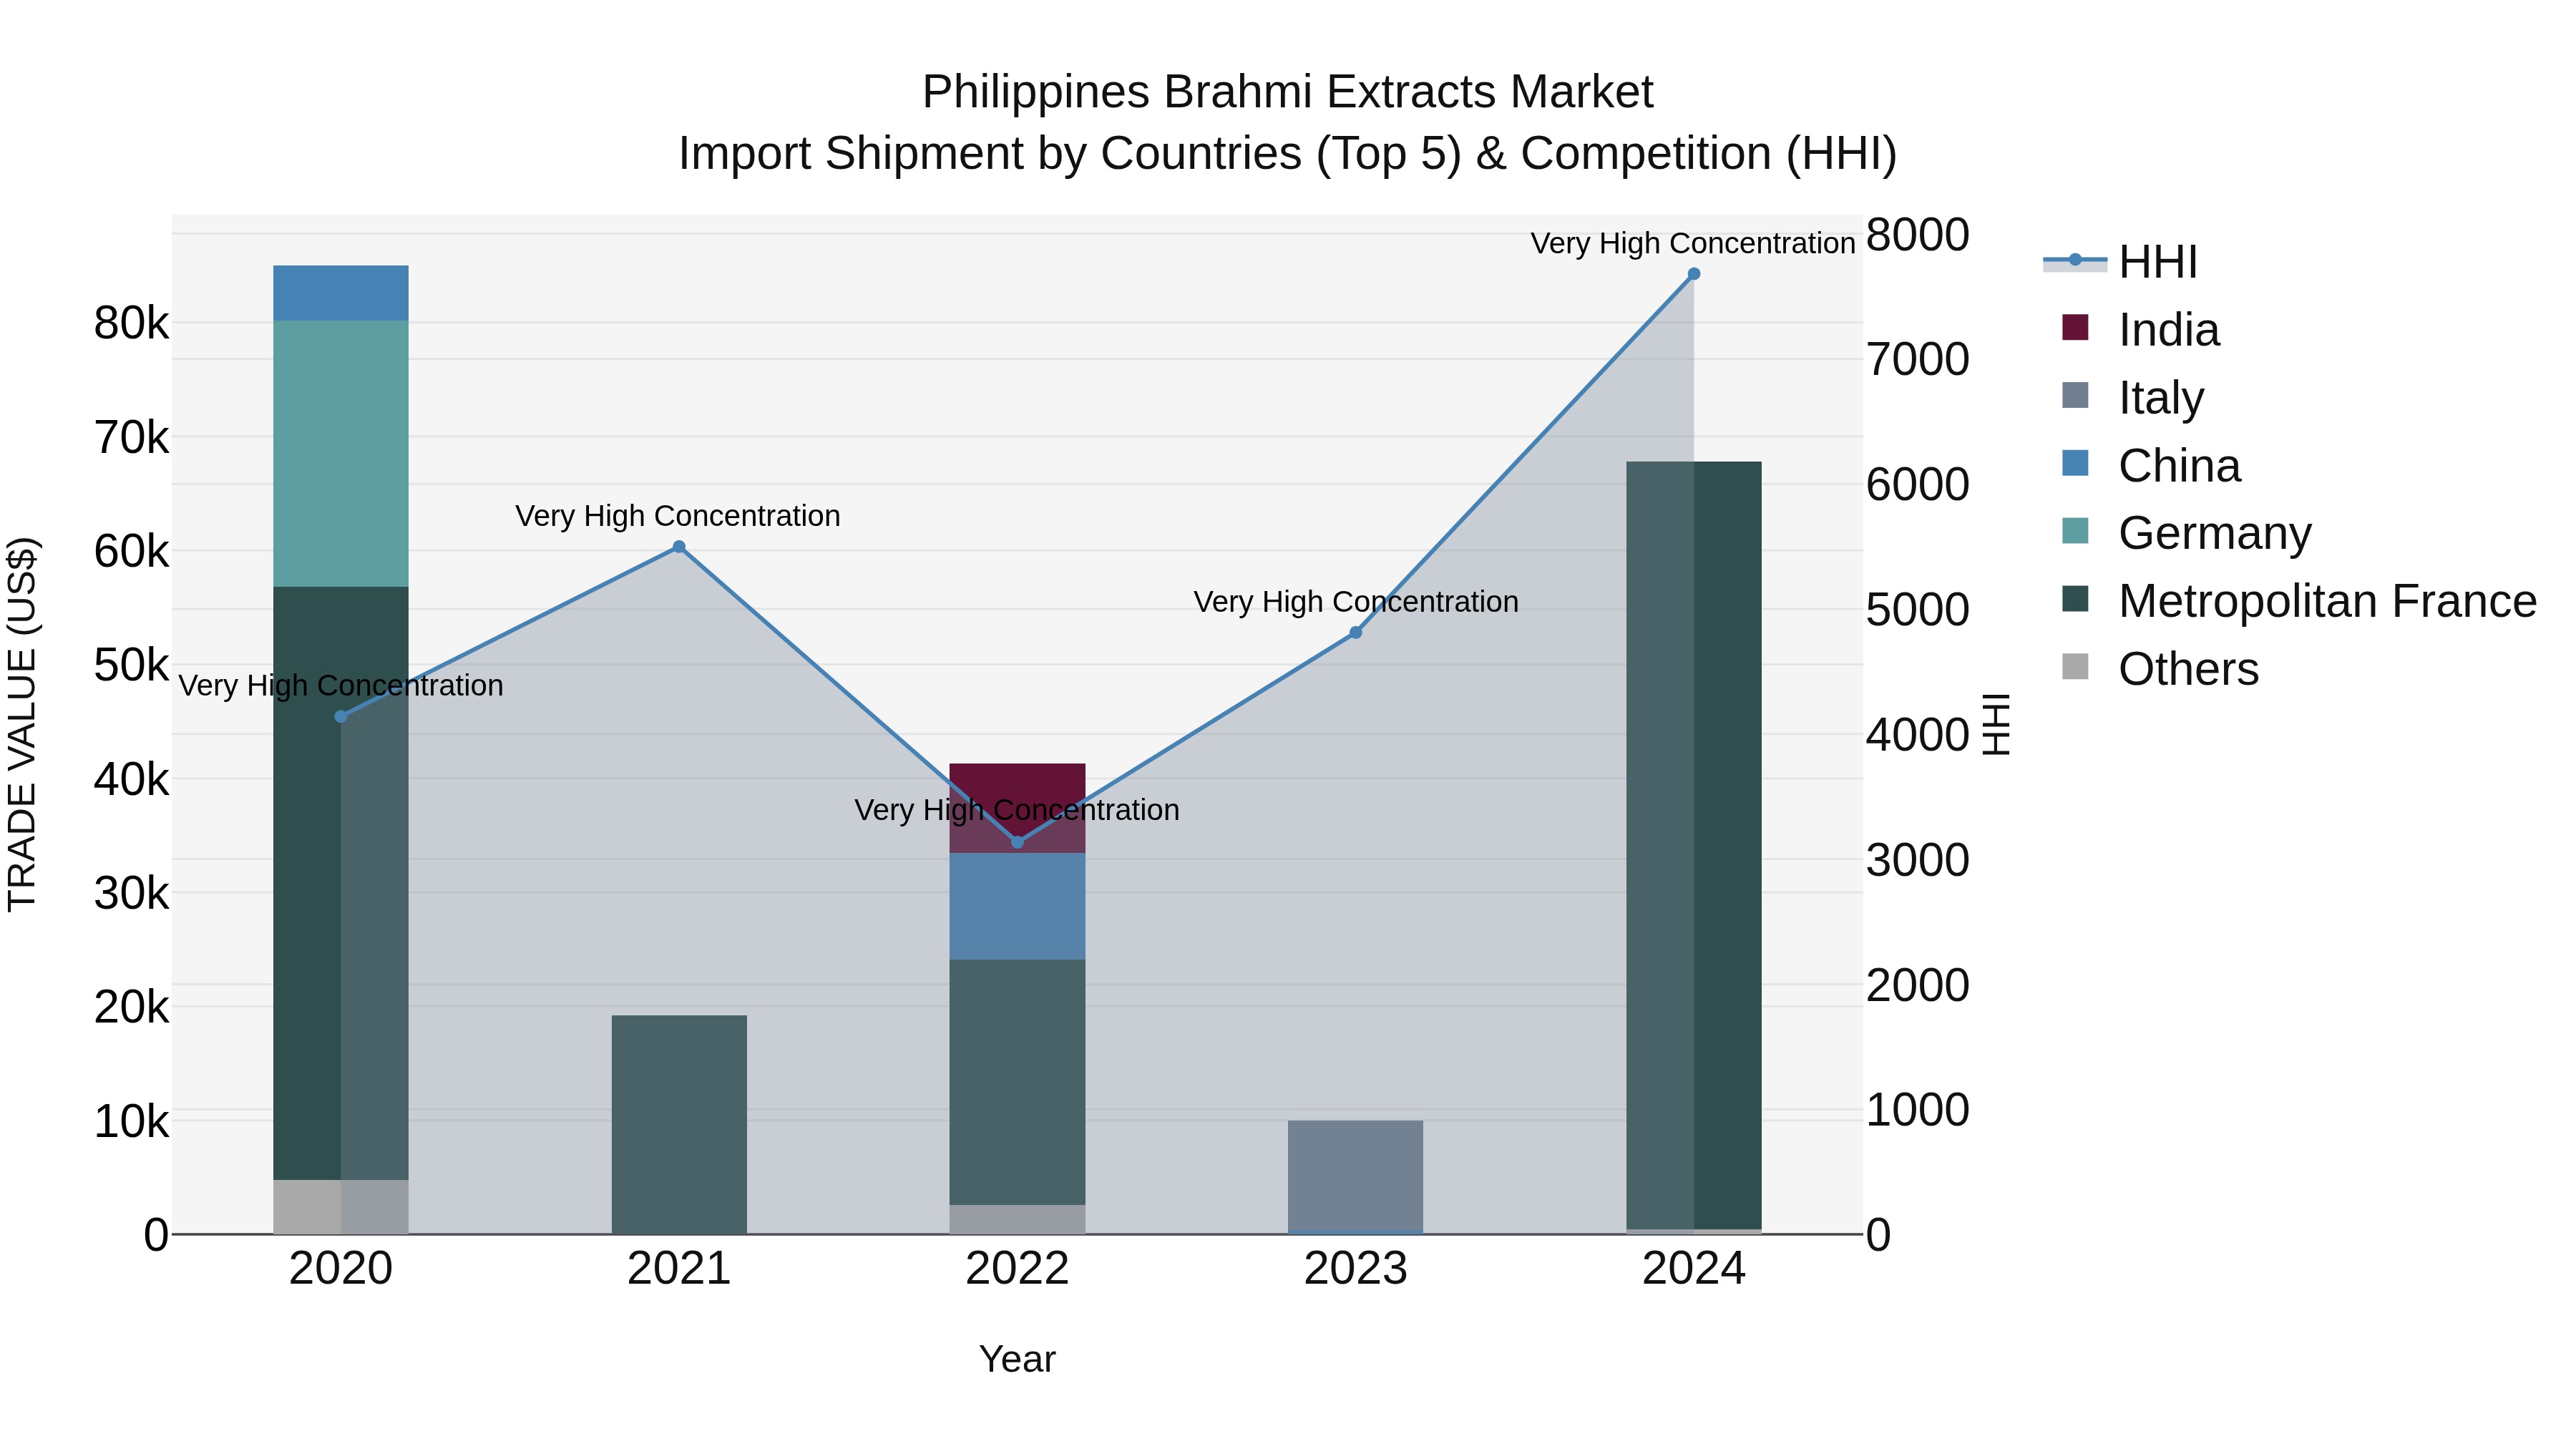
Task: Click the 1000 right axis tick
Action: 1918,1110
